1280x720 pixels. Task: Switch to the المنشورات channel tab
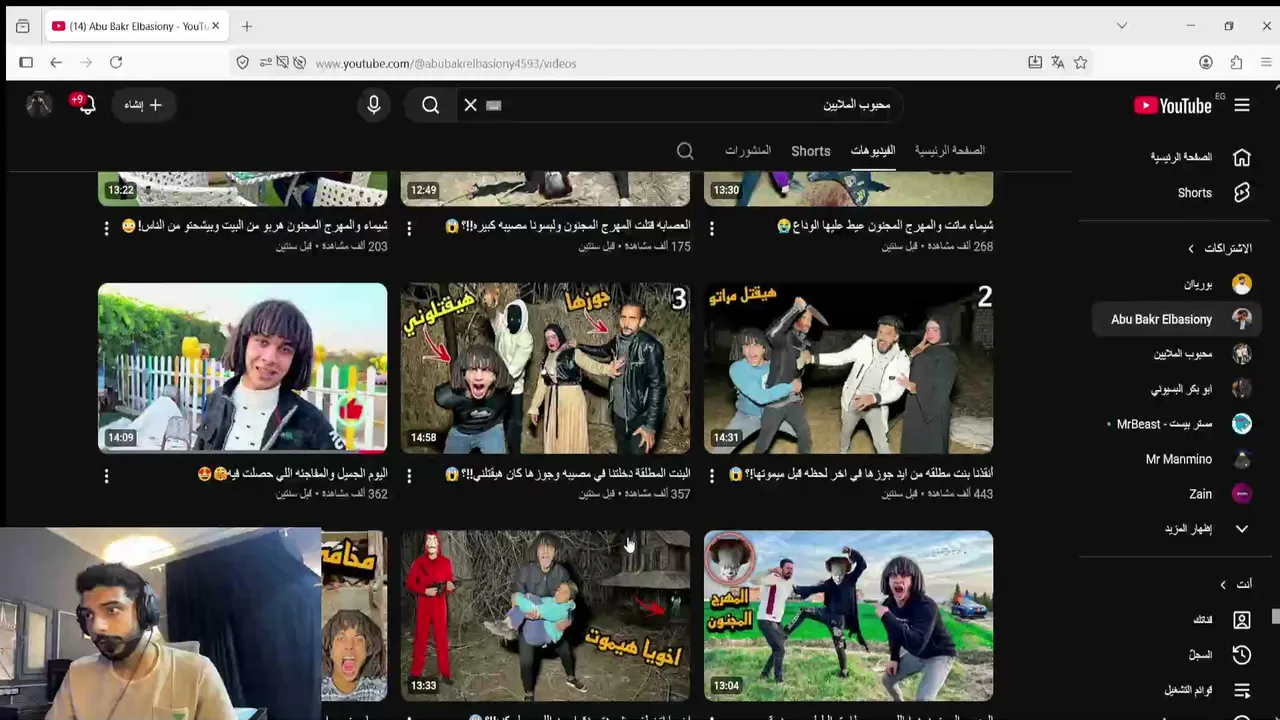pos(748,151)
